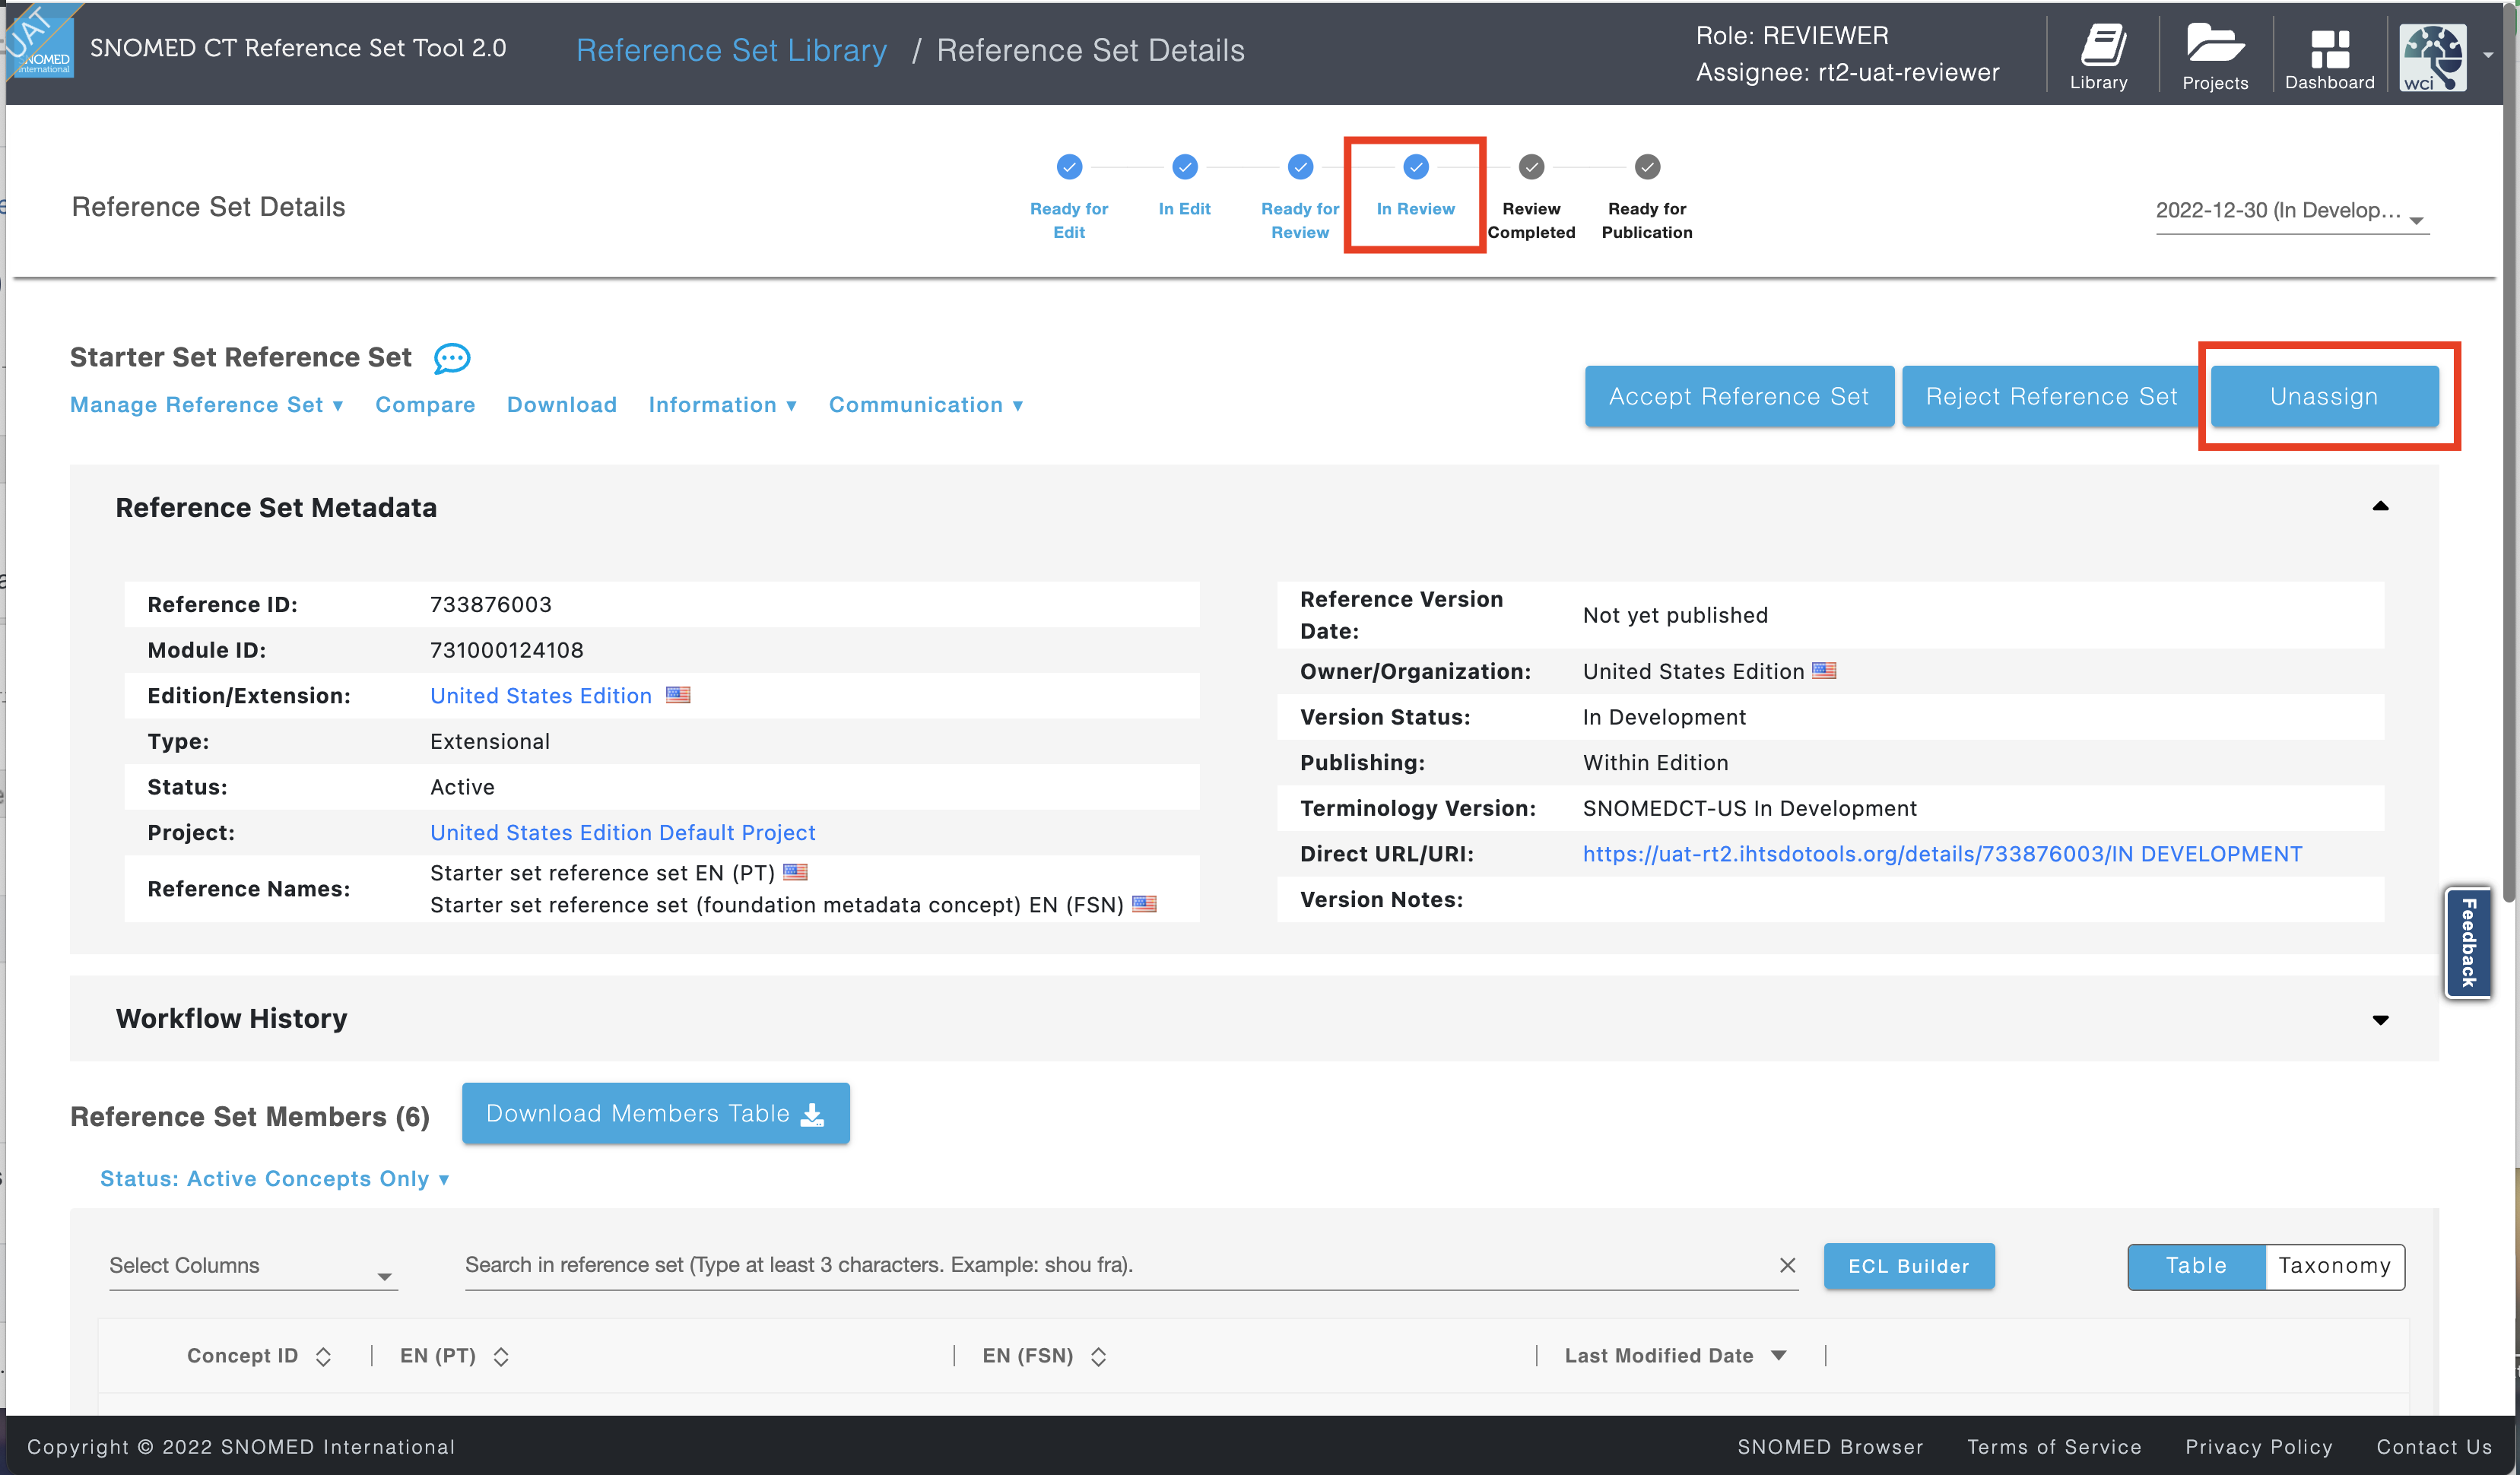This screenshot has width=2520, height=1475.
Task: Click the Download menu item
Action: pos(561,405)
